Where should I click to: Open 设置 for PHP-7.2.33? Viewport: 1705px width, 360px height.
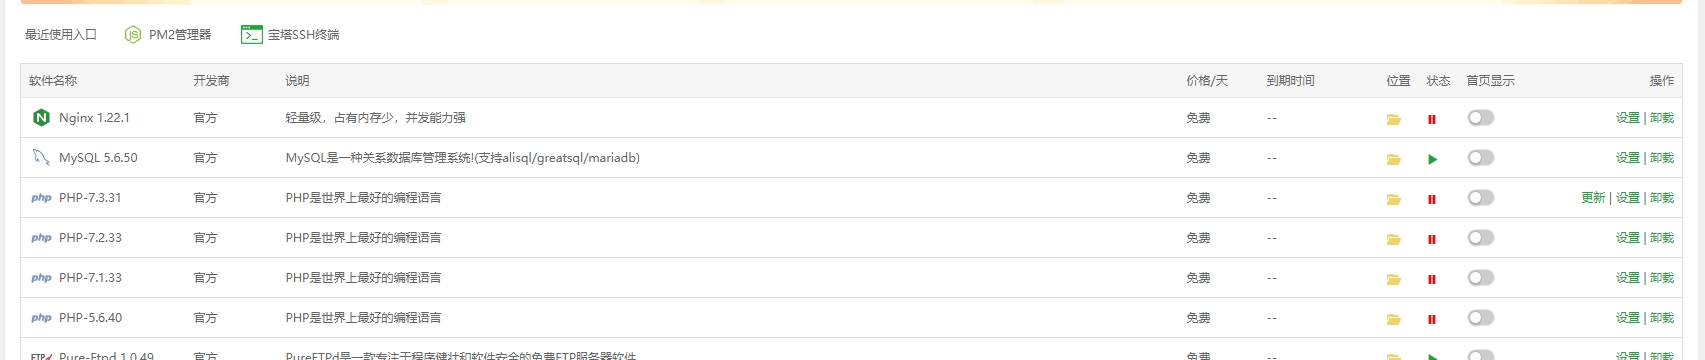pos(1627,238)
